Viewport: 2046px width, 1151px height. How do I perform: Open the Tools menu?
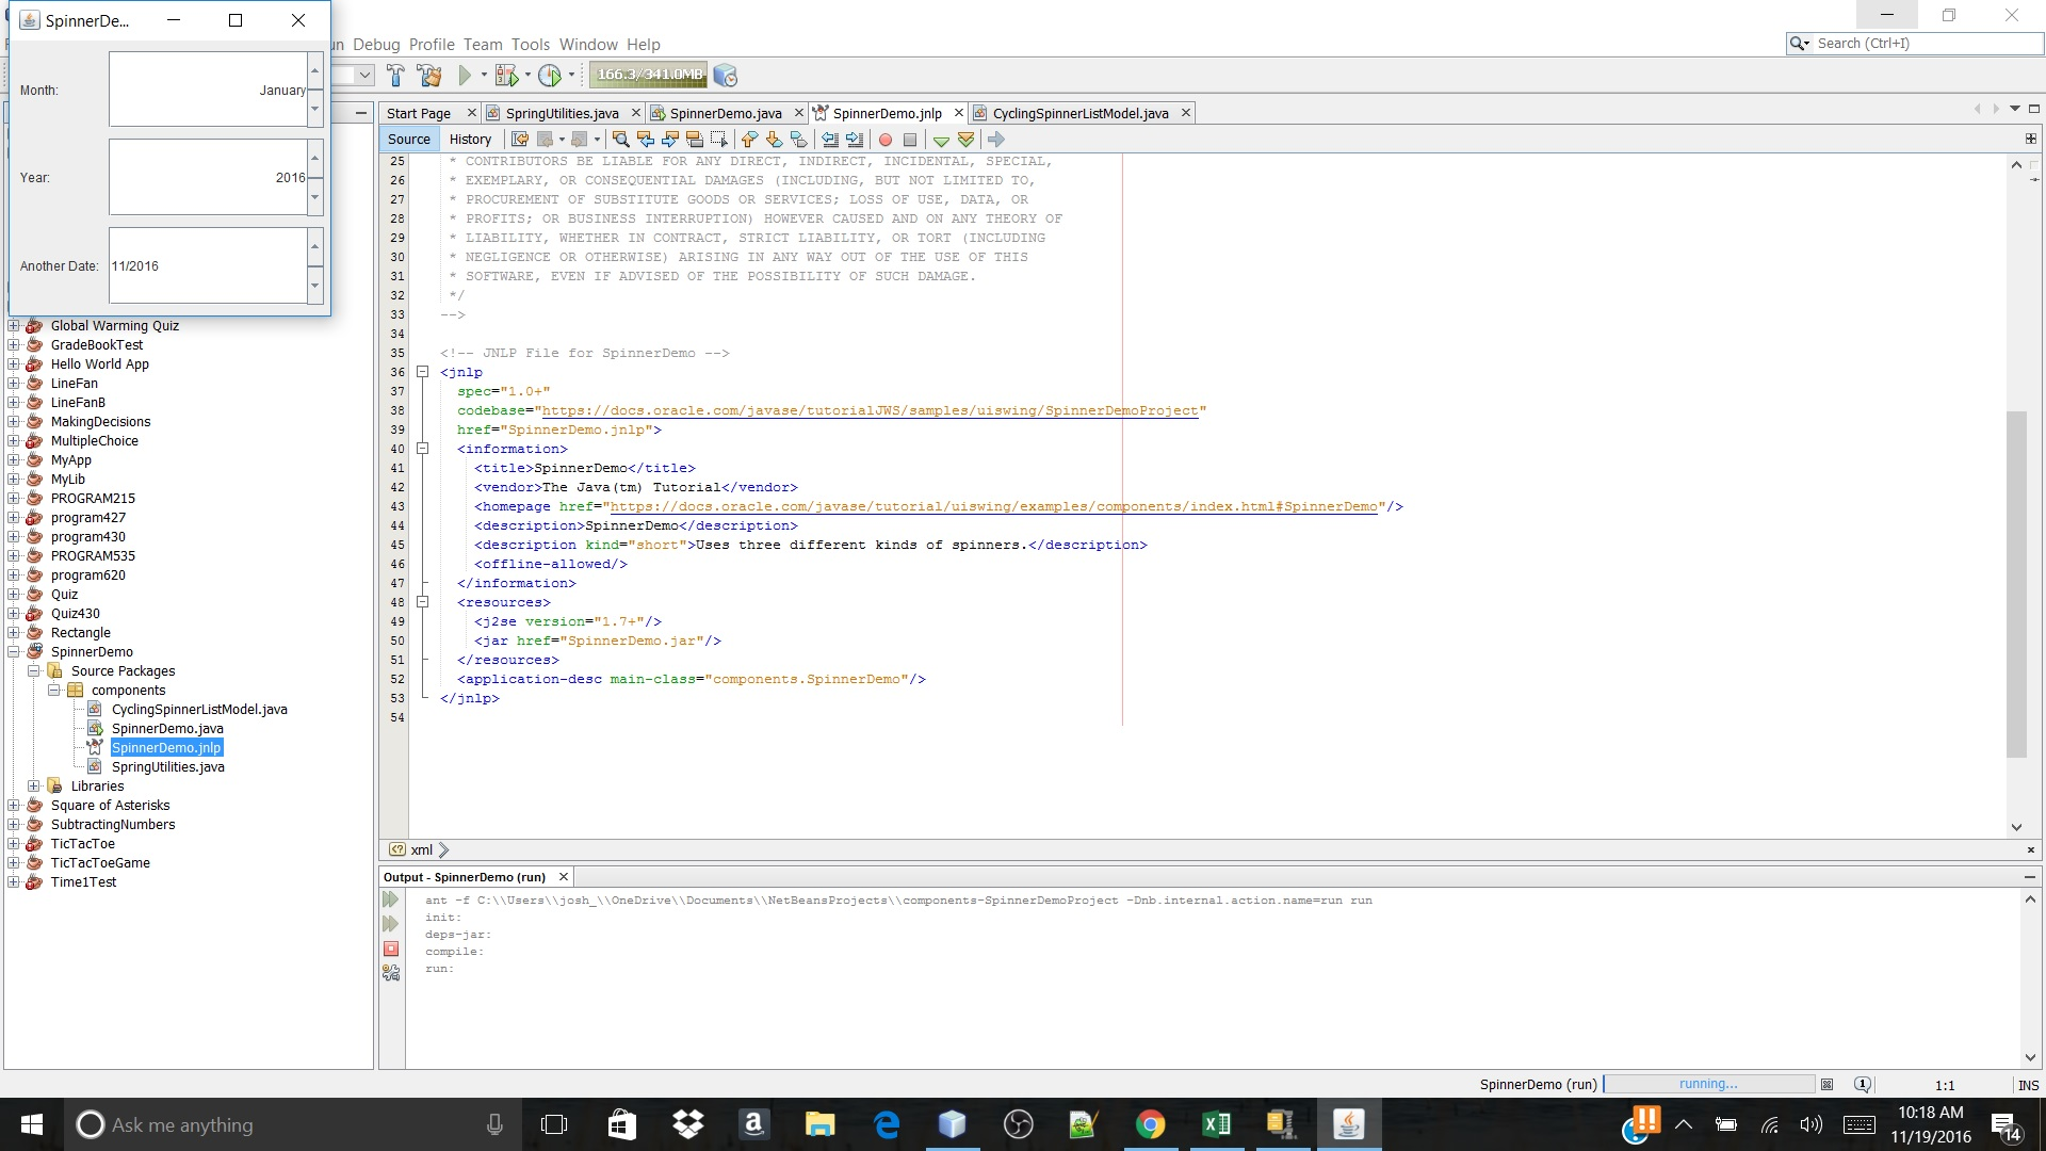click(530, 44)
